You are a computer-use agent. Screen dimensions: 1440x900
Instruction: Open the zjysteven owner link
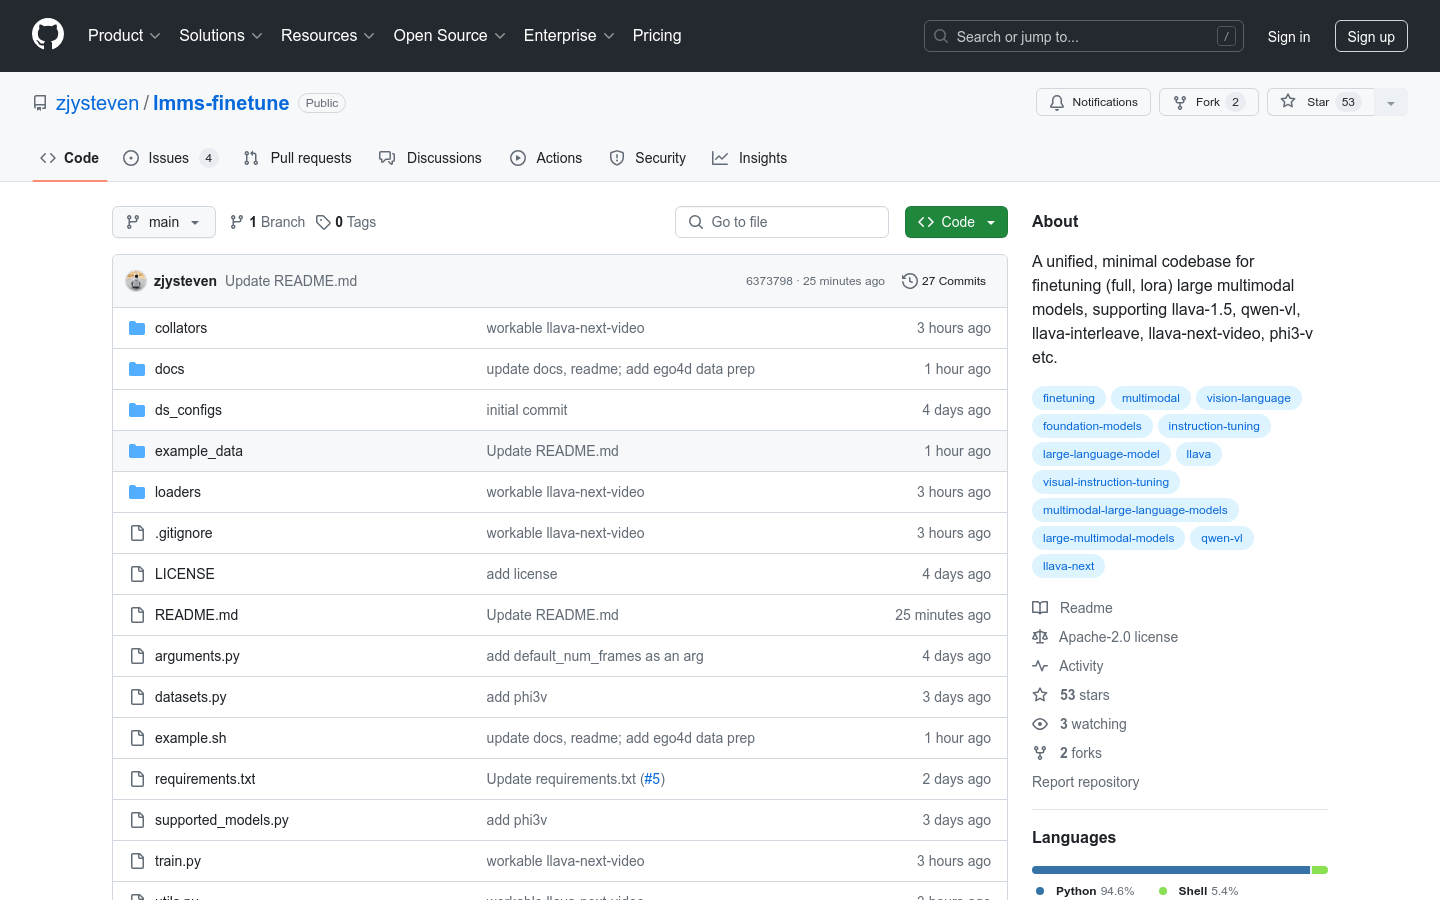click(x=97, y=103)
